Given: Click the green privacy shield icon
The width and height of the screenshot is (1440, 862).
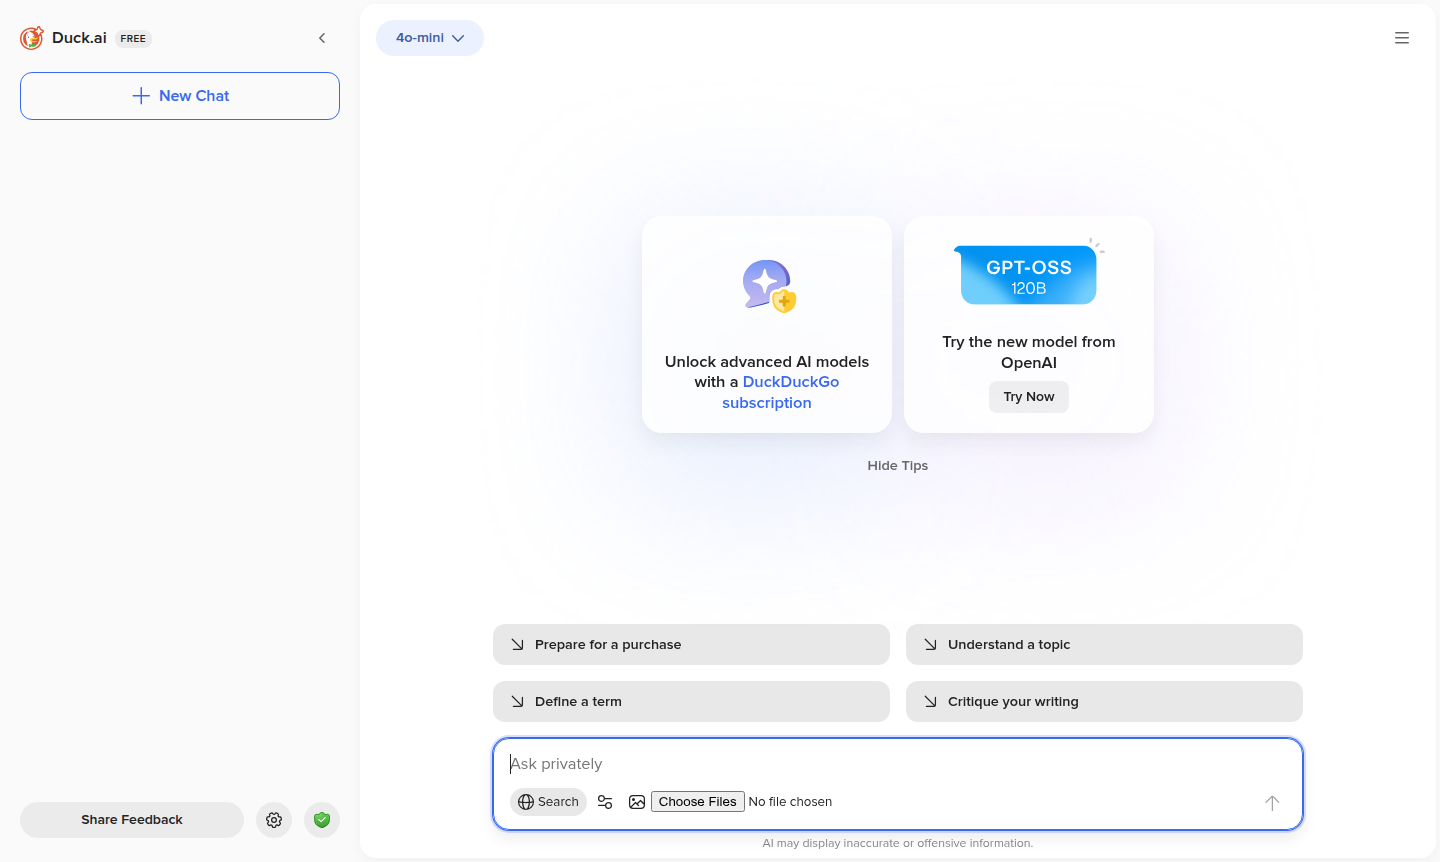Looking at the screenshot, I should pyautogui.click(x=321, y=819).
